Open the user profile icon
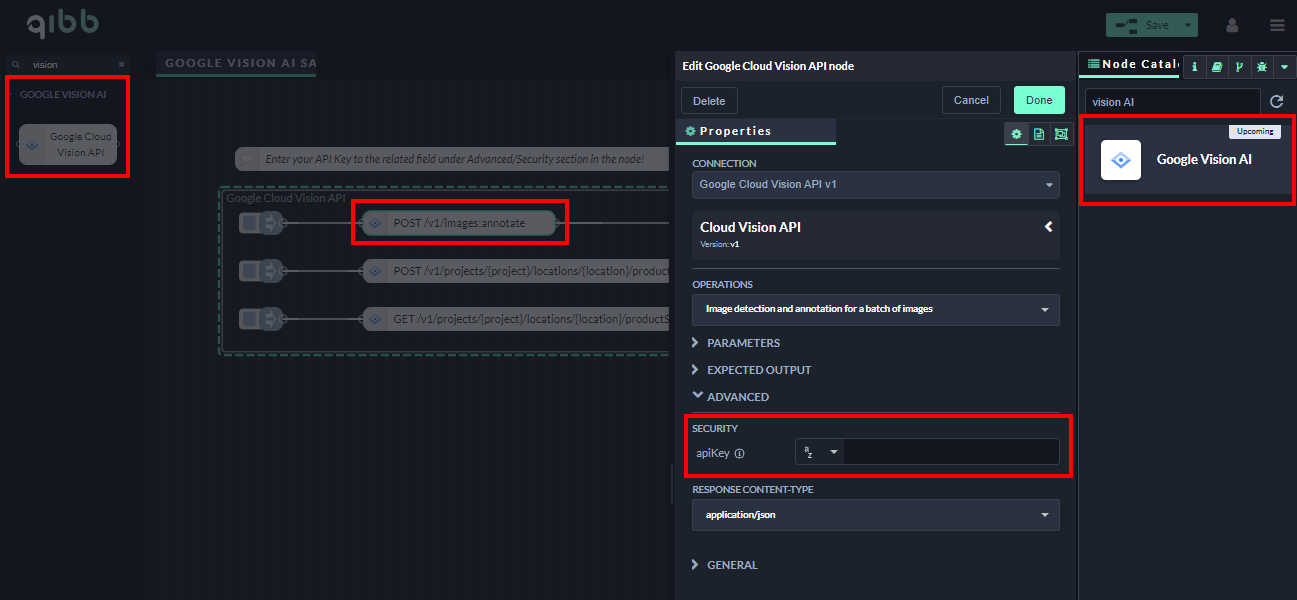Screen dimensions: 1297x600 tap(1232, 25)
